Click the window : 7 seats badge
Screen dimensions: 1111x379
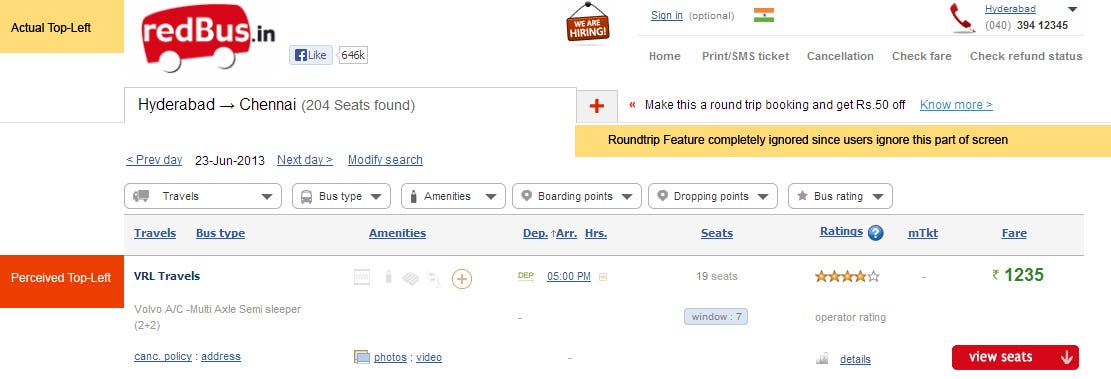pos(716,317)
